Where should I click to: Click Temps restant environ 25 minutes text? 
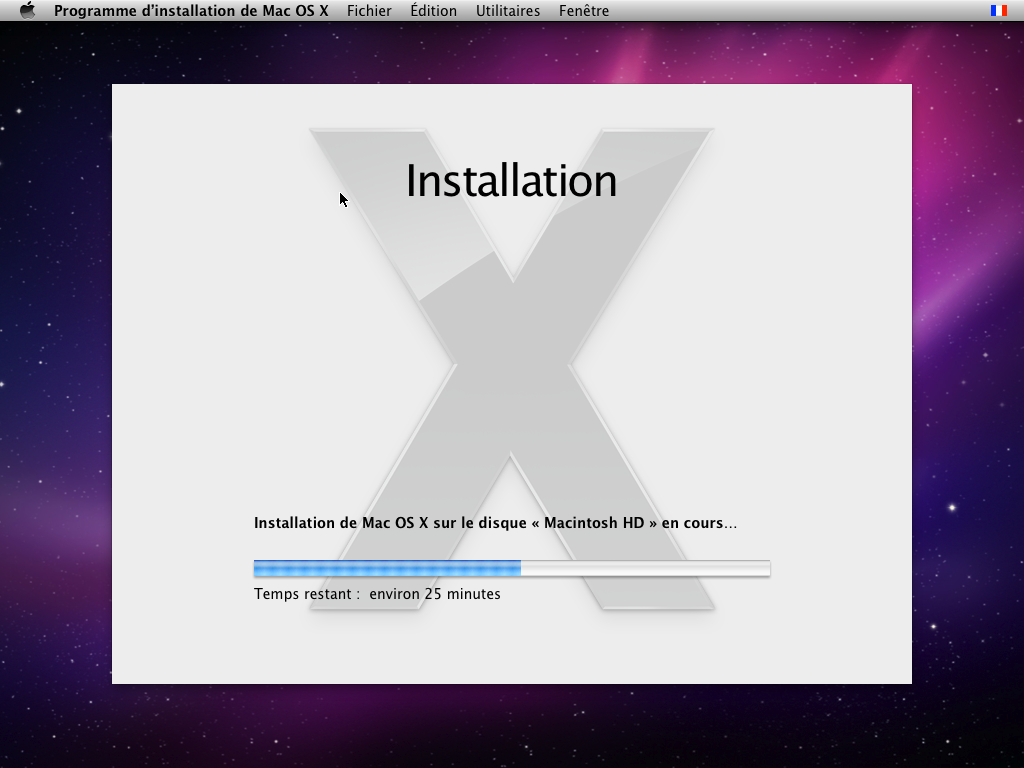[377, 594]
